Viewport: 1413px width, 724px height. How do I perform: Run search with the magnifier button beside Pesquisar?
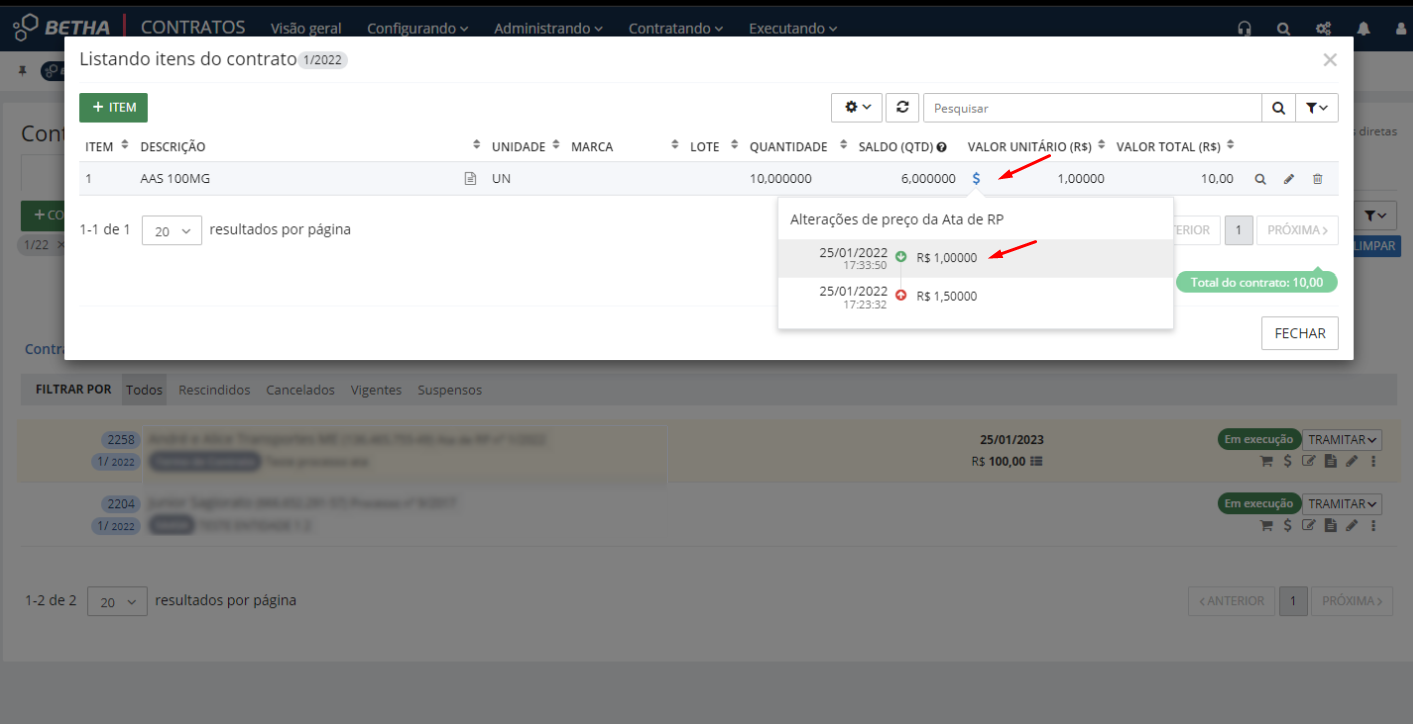(x=1278, y=107)
